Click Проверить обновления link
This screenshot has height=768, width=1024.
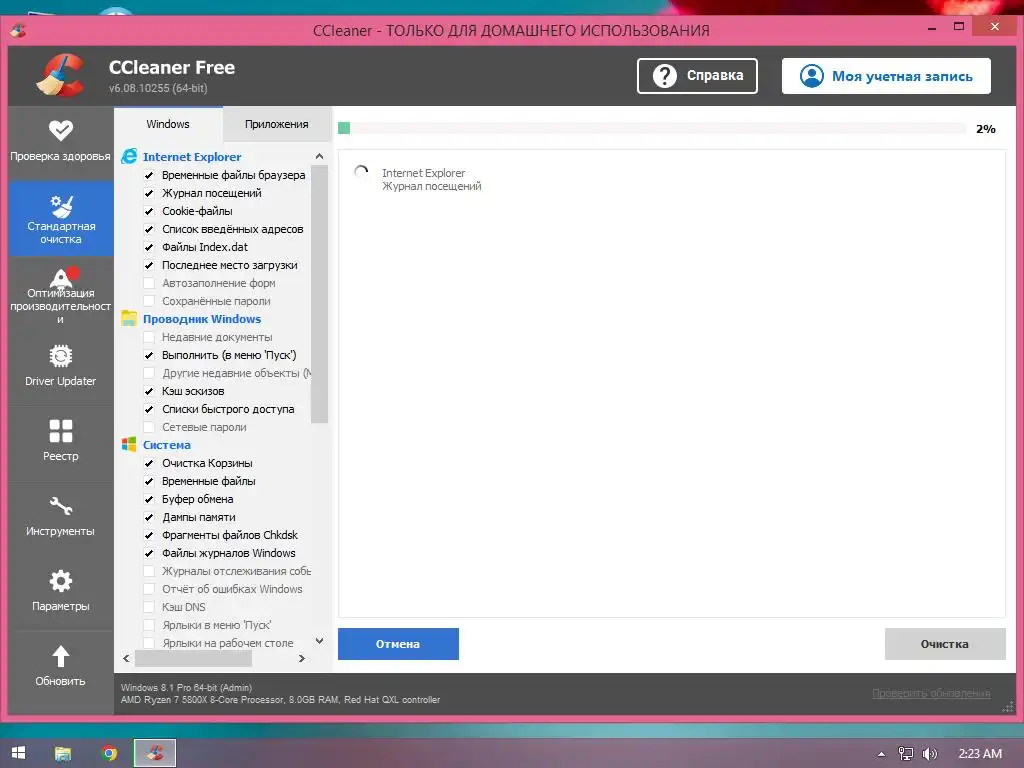point(931,693)
